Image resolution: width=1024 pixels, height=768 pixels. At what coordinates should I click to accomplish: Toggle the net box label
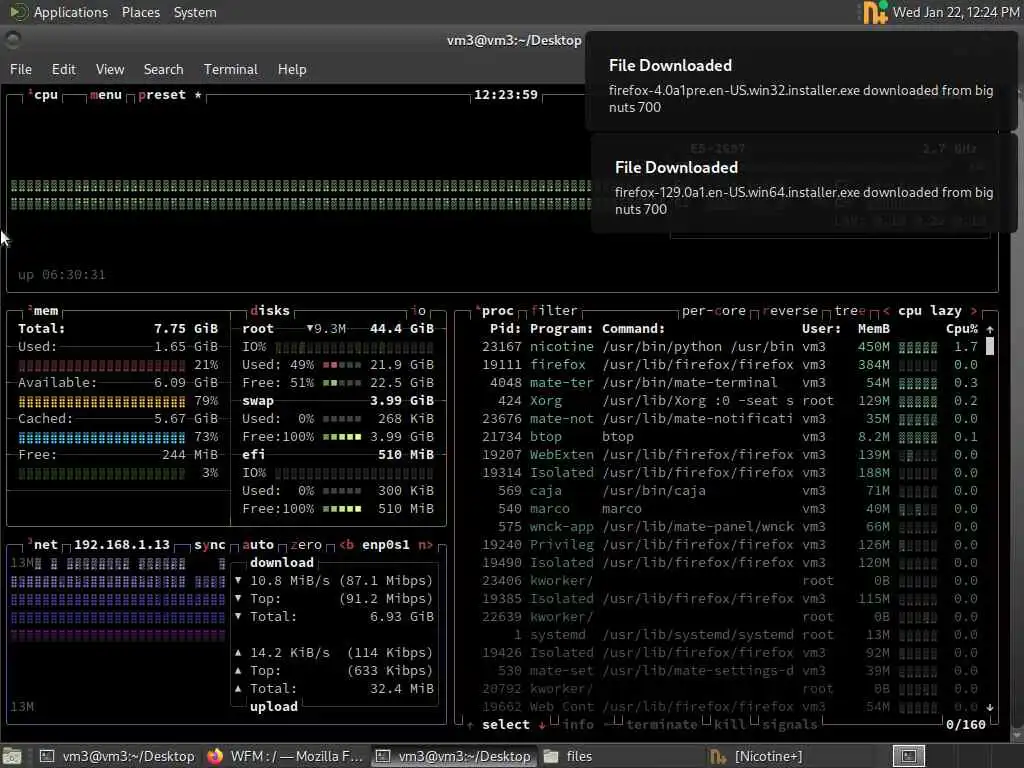click(43, 545)
